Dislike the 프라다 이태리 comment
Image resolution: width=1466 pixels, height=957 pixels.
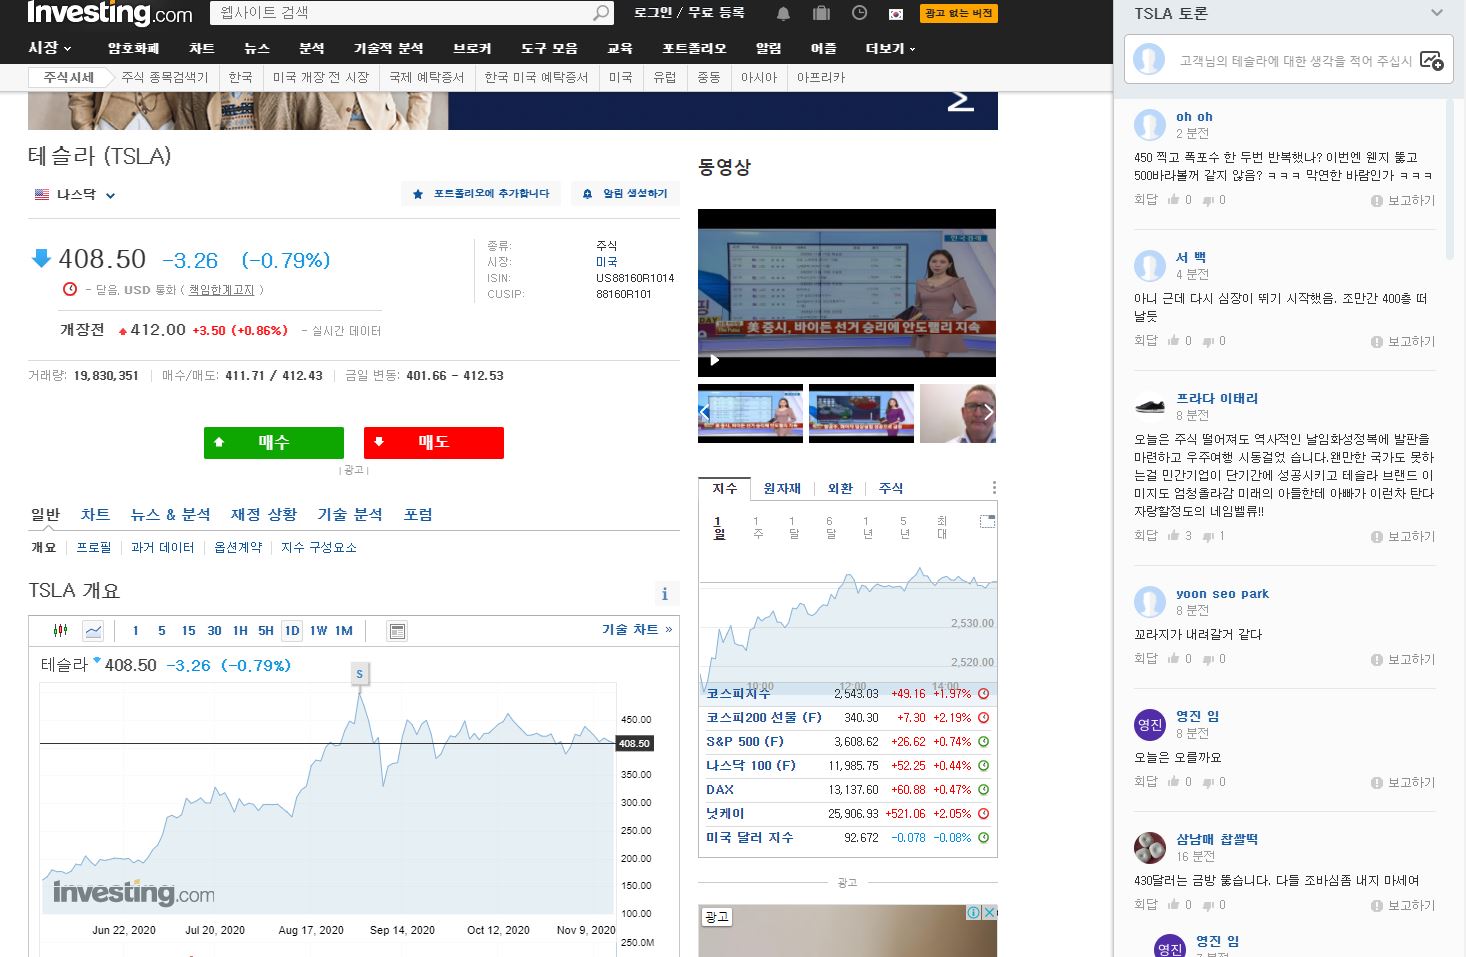click(1208, 537)
